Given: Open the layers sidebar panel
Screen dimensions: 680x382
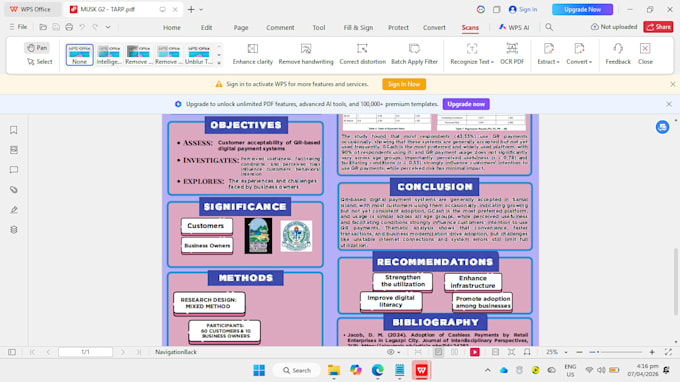Looking at the screenshot, I should coord(14,230).
